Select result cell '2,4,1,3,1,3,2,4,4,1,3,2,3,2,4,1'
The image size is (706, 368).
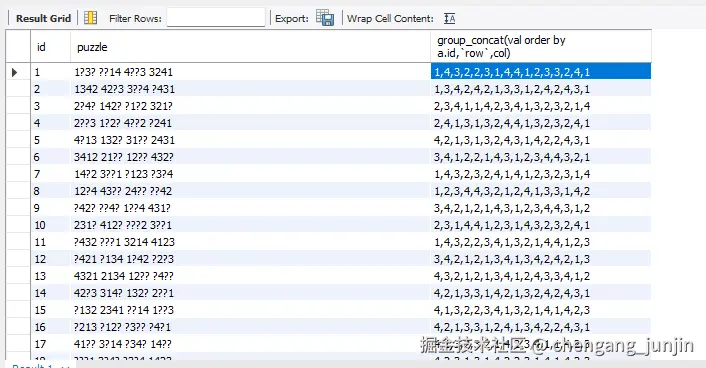point(541,123)
